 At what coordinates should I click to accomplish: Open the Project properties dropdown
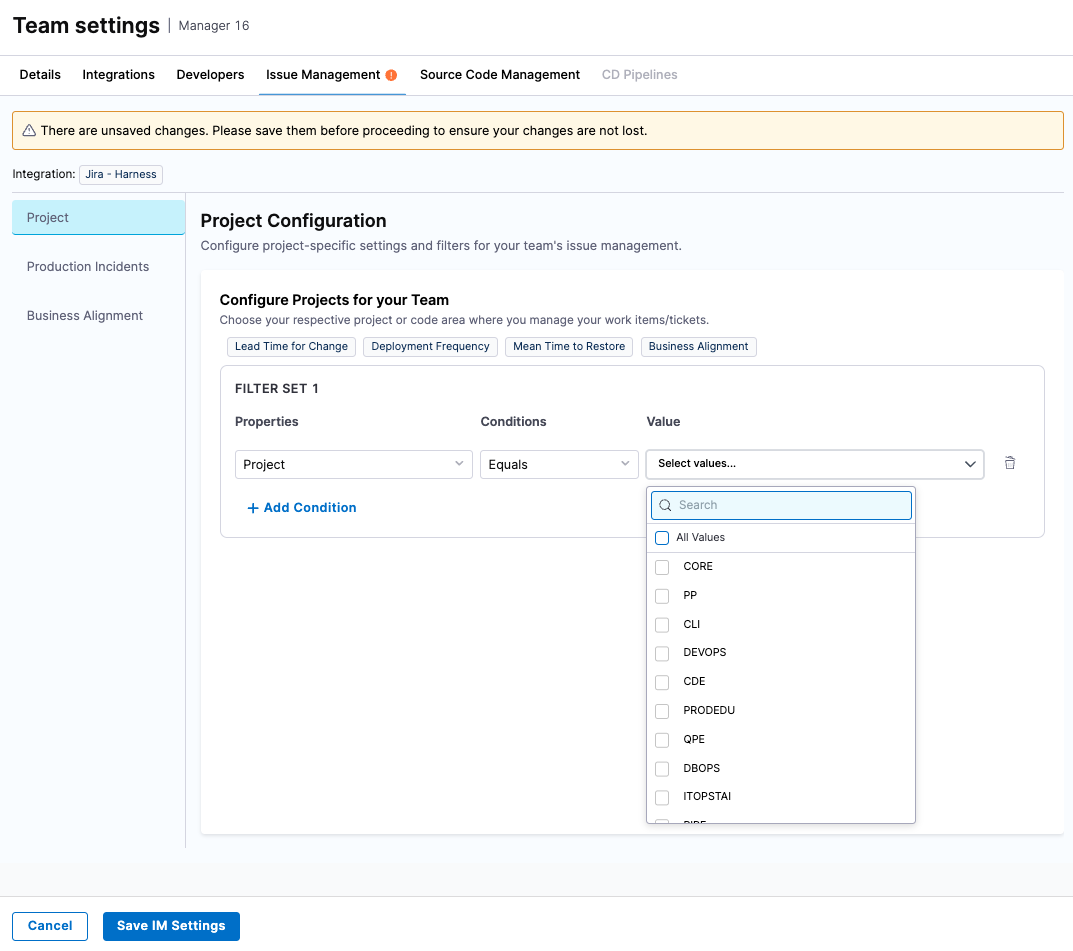tap(353, 464)
